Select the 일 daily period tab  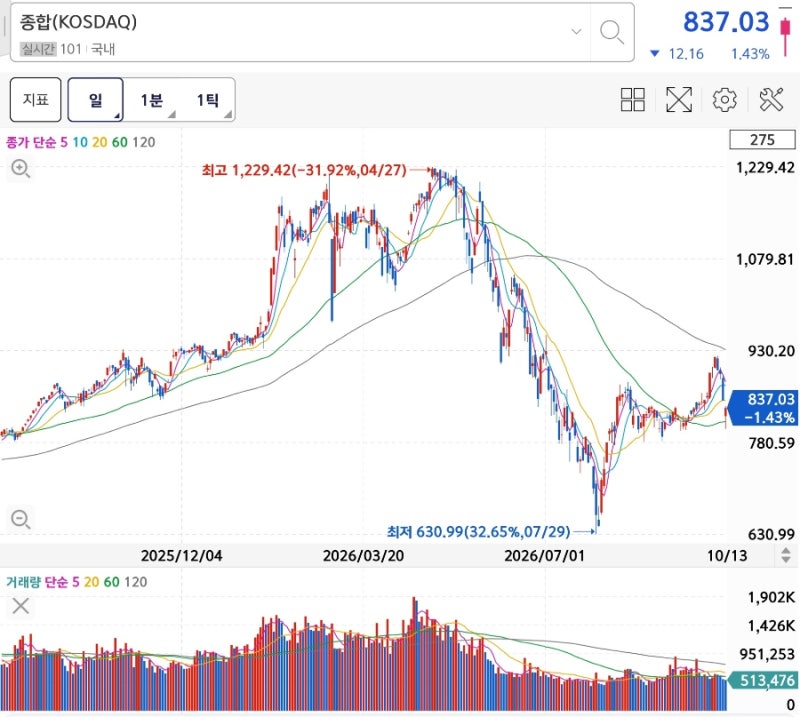click(x=95, y=100)
